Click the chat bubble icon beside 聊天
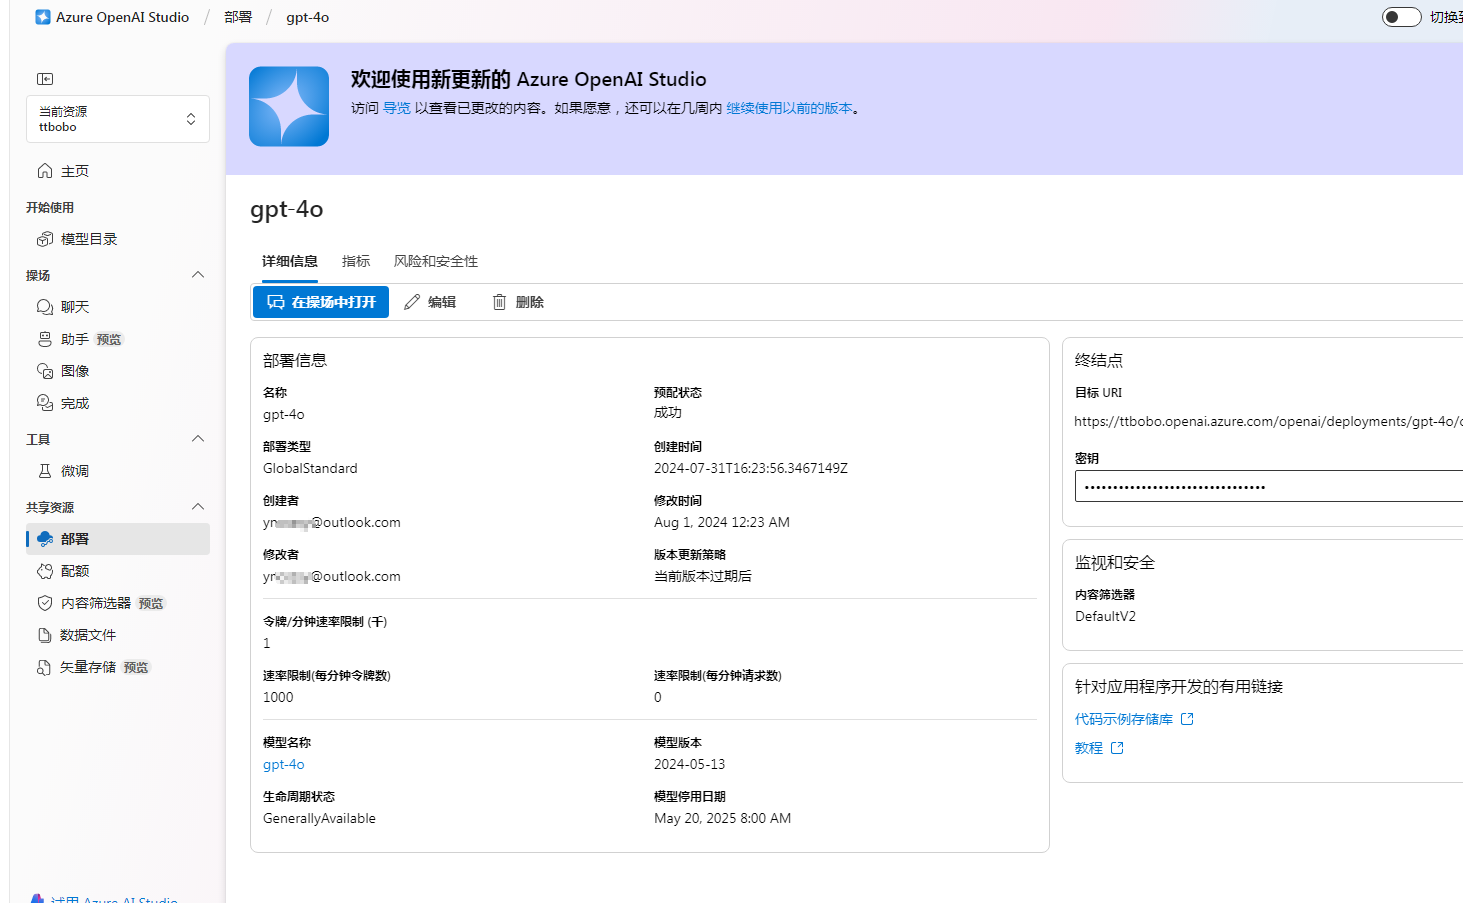1463x903 pixels. tap(45, 307)
